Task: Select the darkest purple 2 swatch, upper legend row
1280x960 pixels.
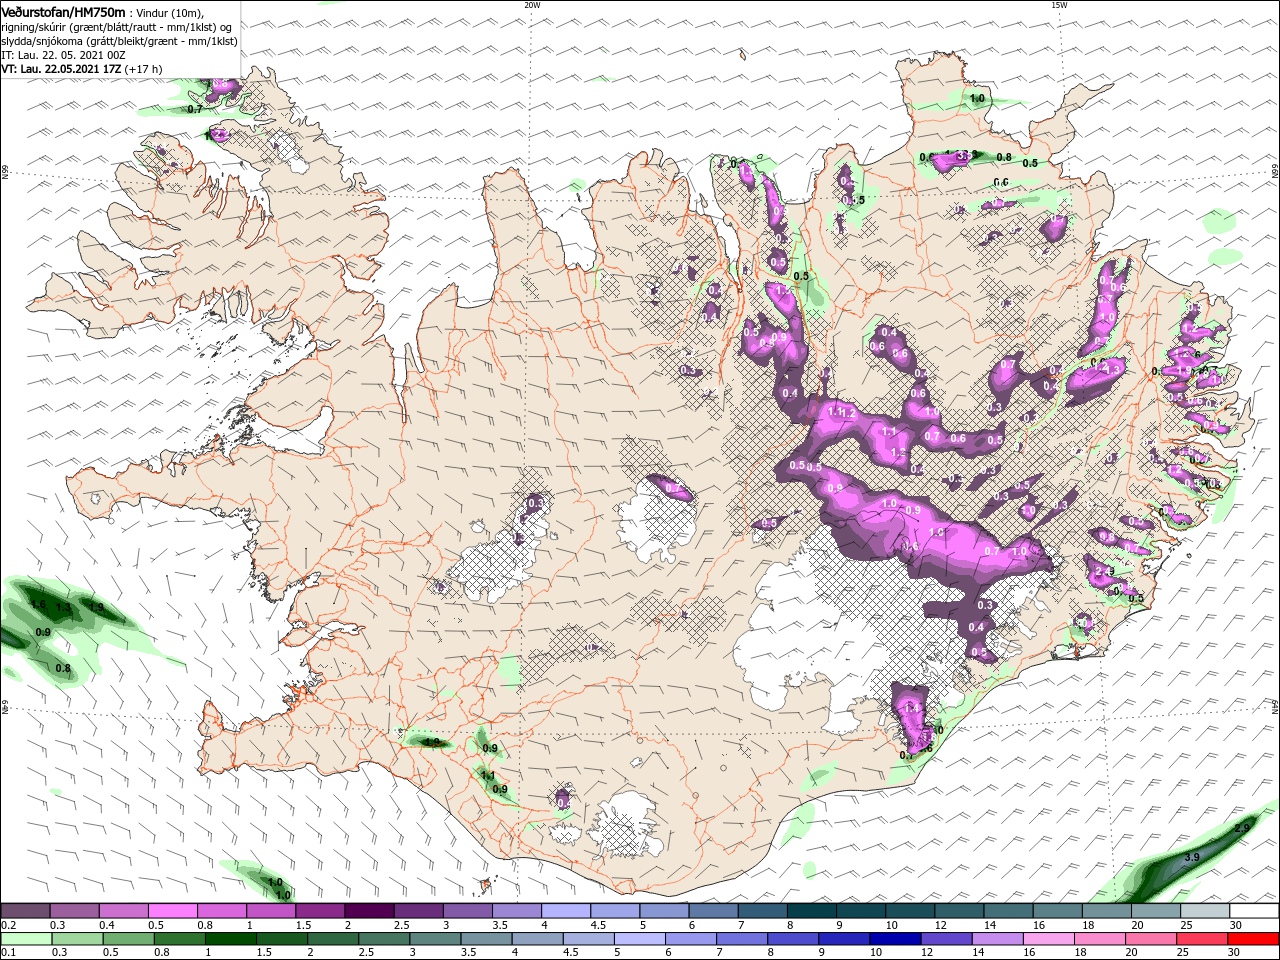Action: (x=368, y=911)
